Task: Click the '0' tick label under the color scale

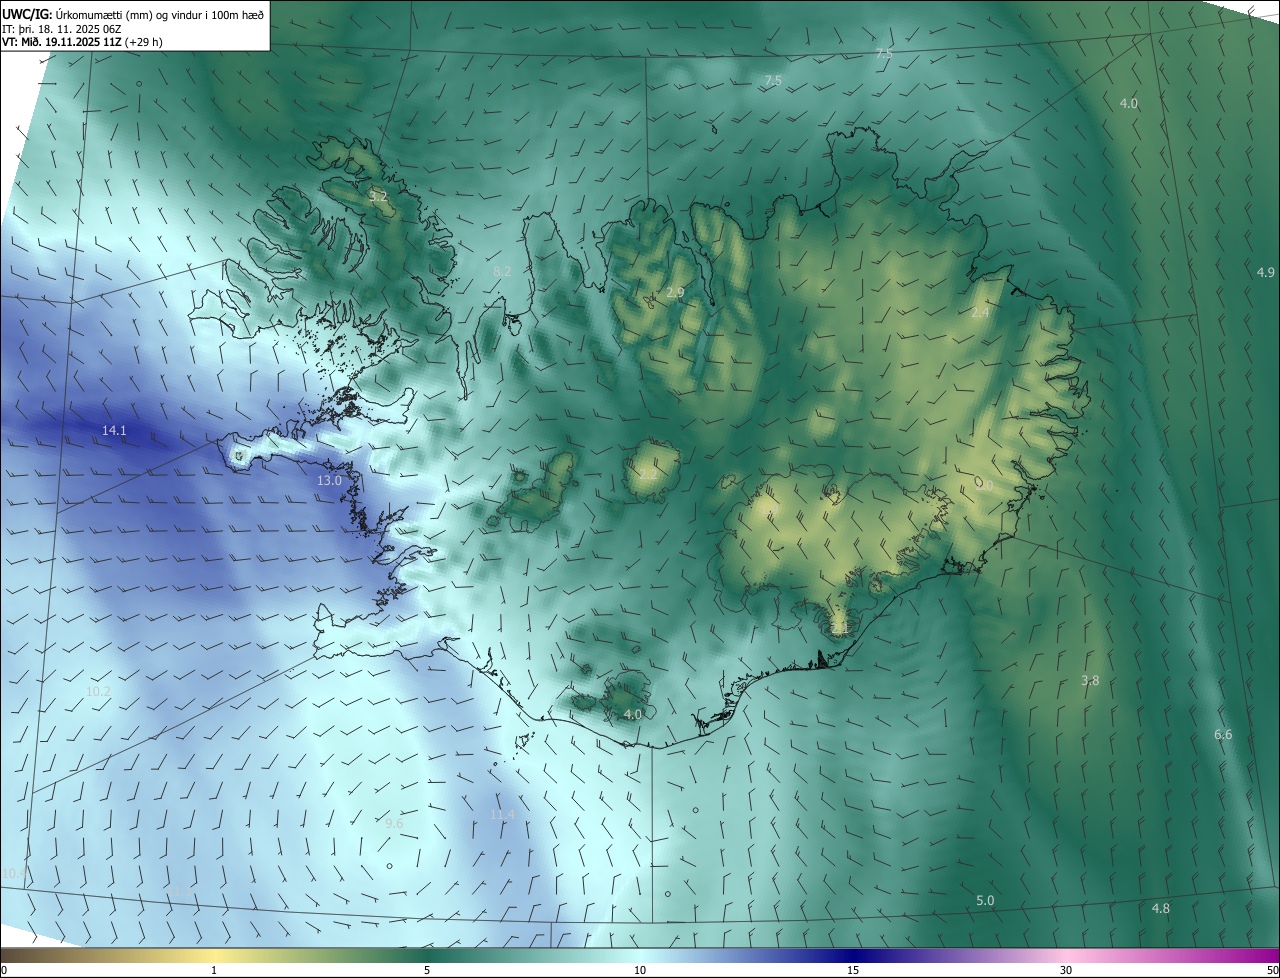Action: click(x=4, y=970)
